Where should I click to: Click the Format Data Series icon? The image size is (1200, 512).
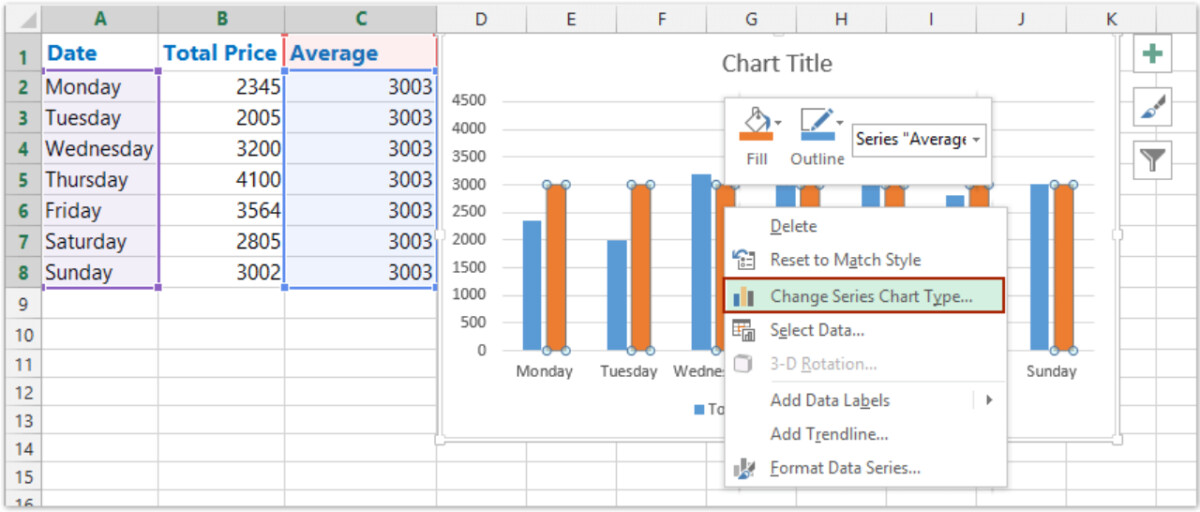coord(743,468)
